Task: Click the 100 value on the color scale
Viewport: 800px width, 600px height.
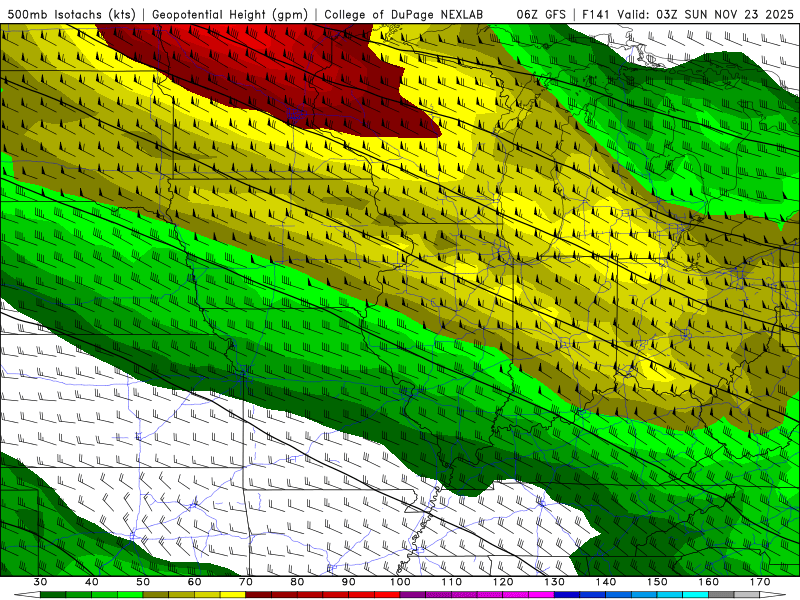Action: pyautogui.click(x=400, y=582)
